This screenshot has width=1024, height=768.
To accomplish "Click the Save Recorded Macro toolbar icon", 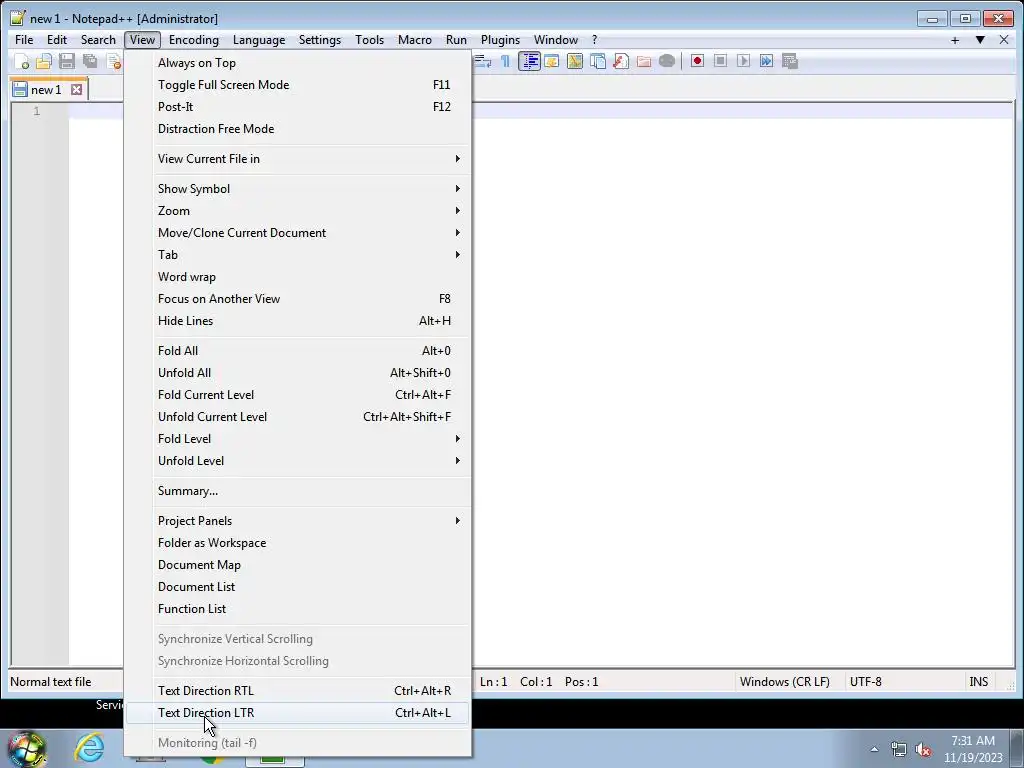I will tap(790, 61).
